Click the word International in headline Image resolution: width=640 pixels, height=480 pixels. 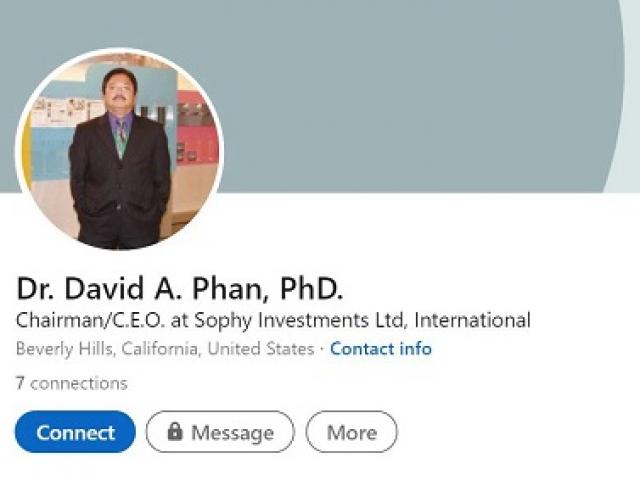coord(472,320)
